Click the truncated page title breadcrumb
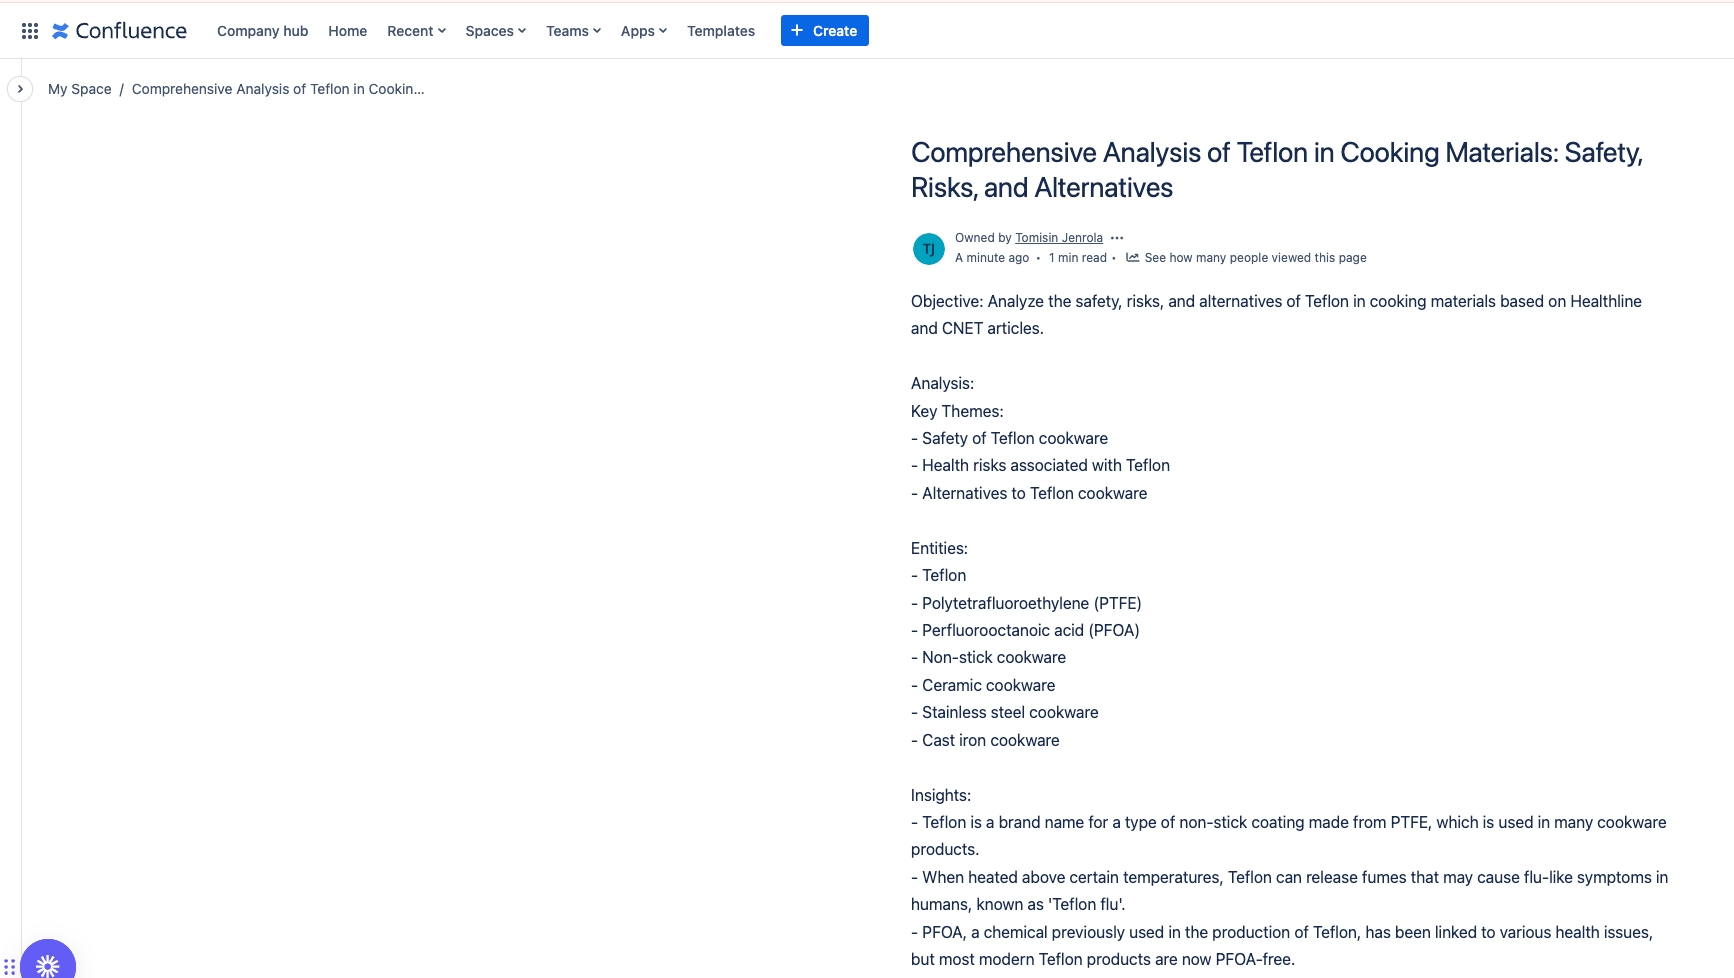This screenshot has height=978, width=1734. [x=278, y=89]
